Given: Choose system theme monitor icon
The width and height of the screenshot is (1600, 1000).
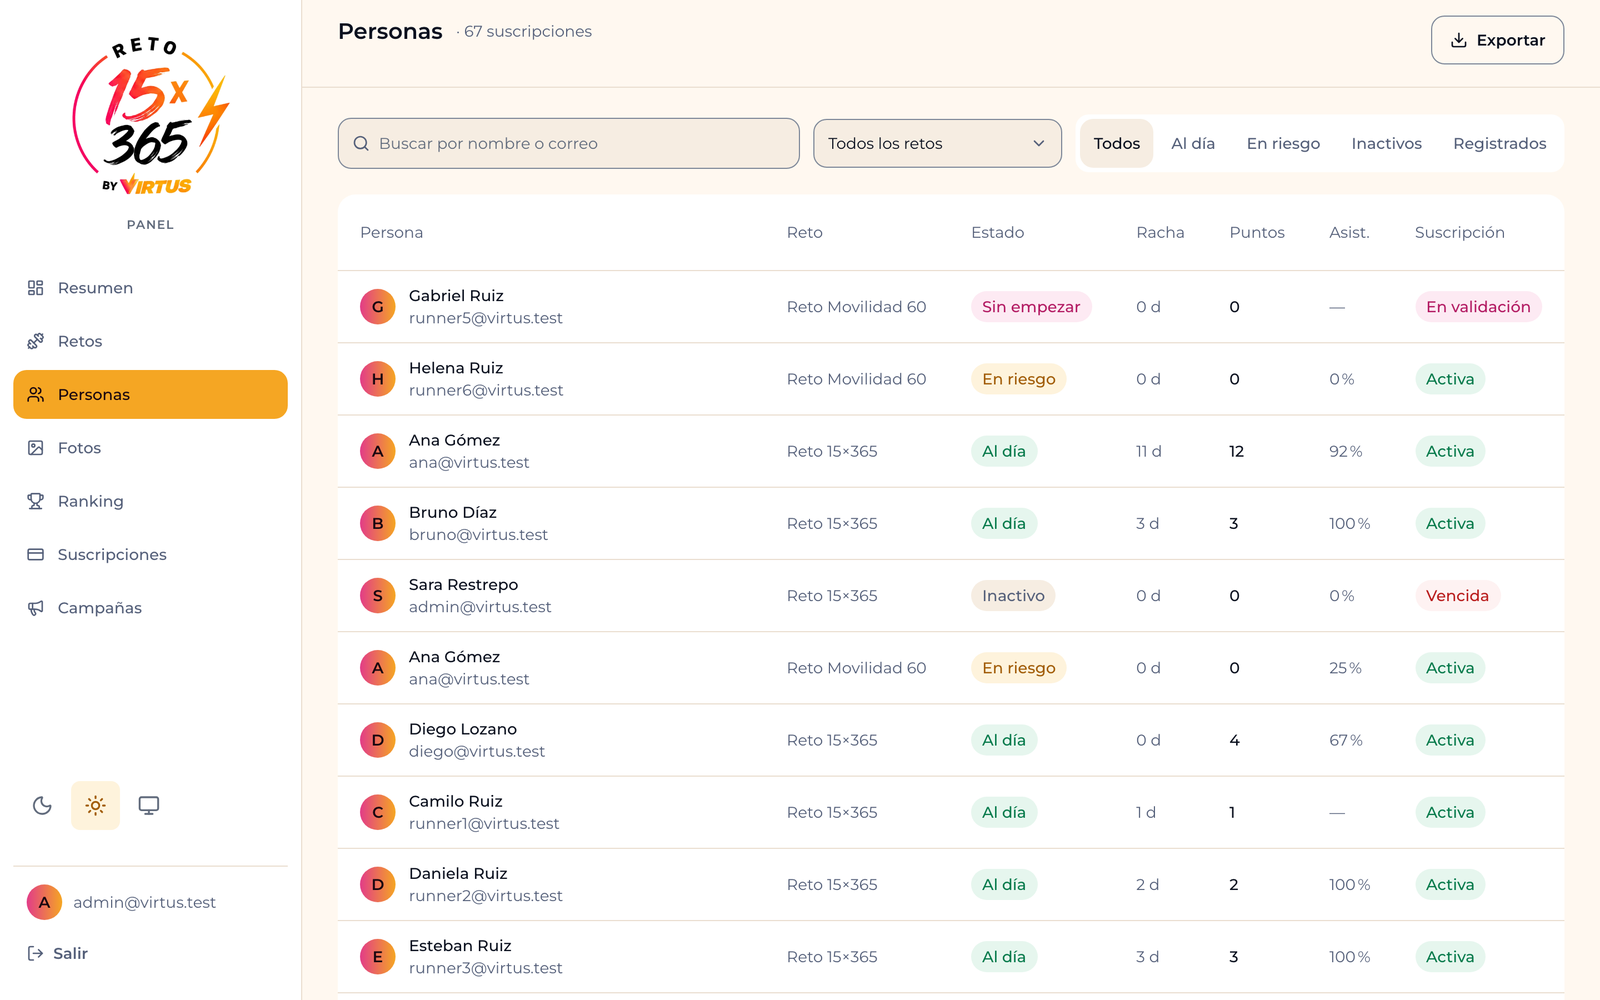Looking at the screenshot, I should point(149,805).
